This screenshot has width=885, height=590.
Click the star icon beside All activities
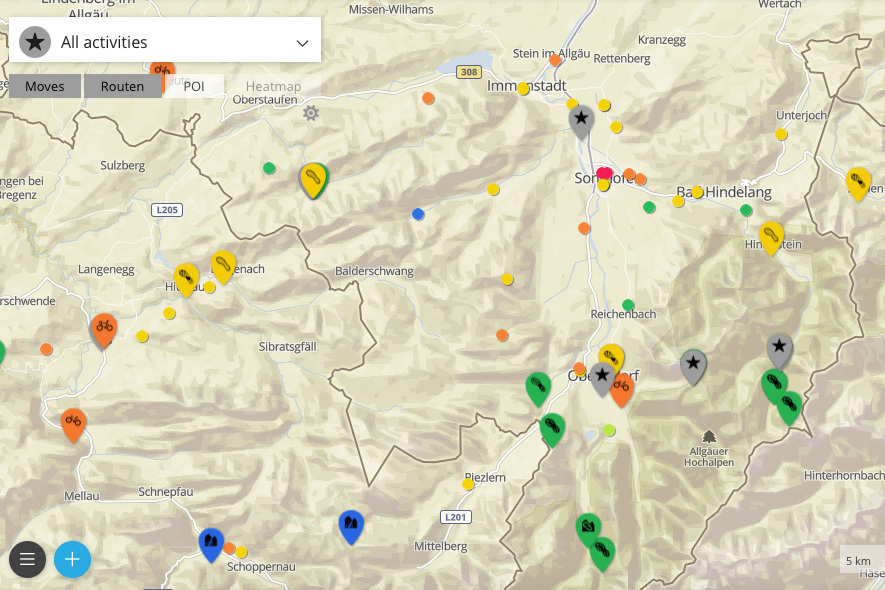(35, 42)
